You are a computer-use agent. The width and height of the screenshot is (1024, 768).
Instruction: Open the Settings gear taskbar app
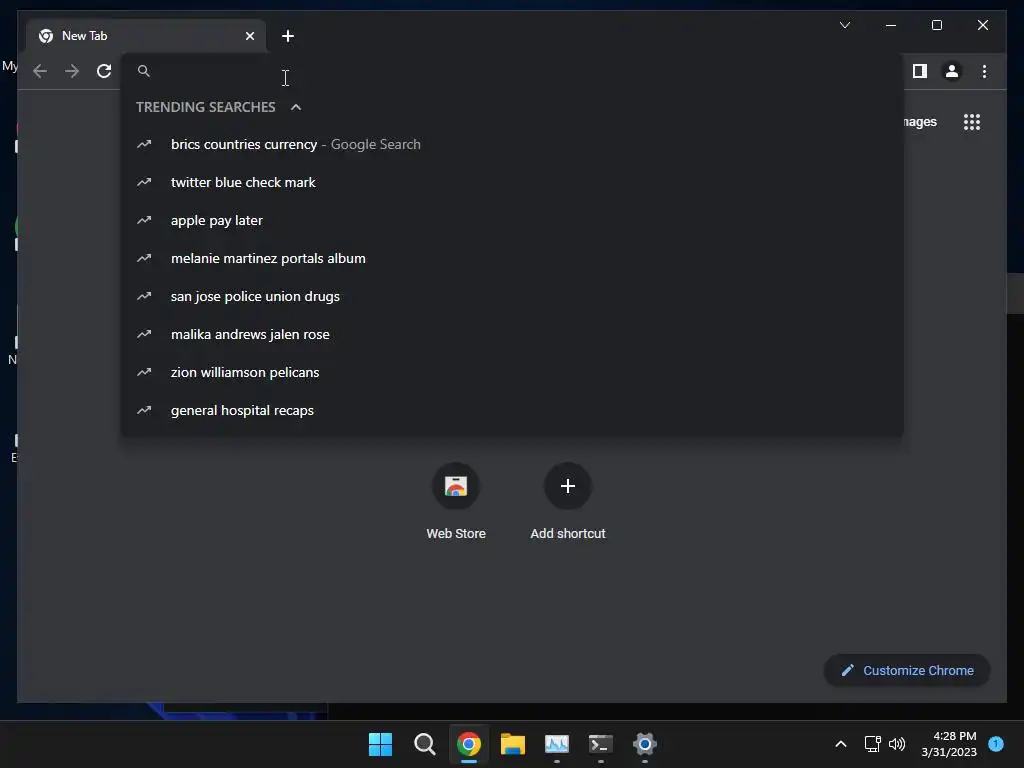(x=645, y=744)
